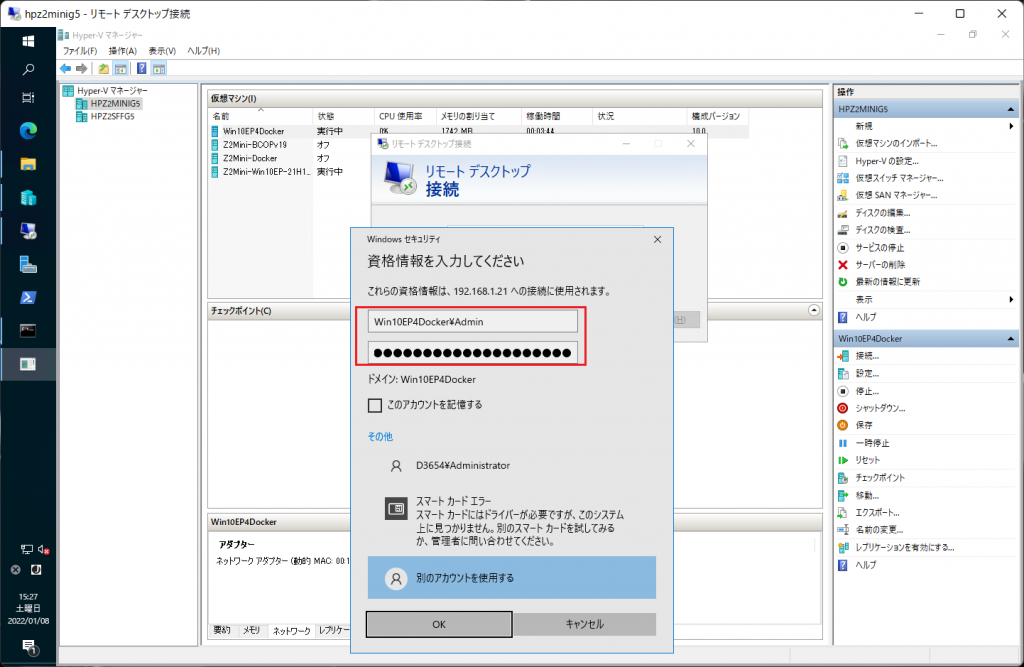Image resolution: width=1024 pixels, height=667 pixels.
Task: Choose 別のアカウントを使用する option
Action: coord(511,578)
